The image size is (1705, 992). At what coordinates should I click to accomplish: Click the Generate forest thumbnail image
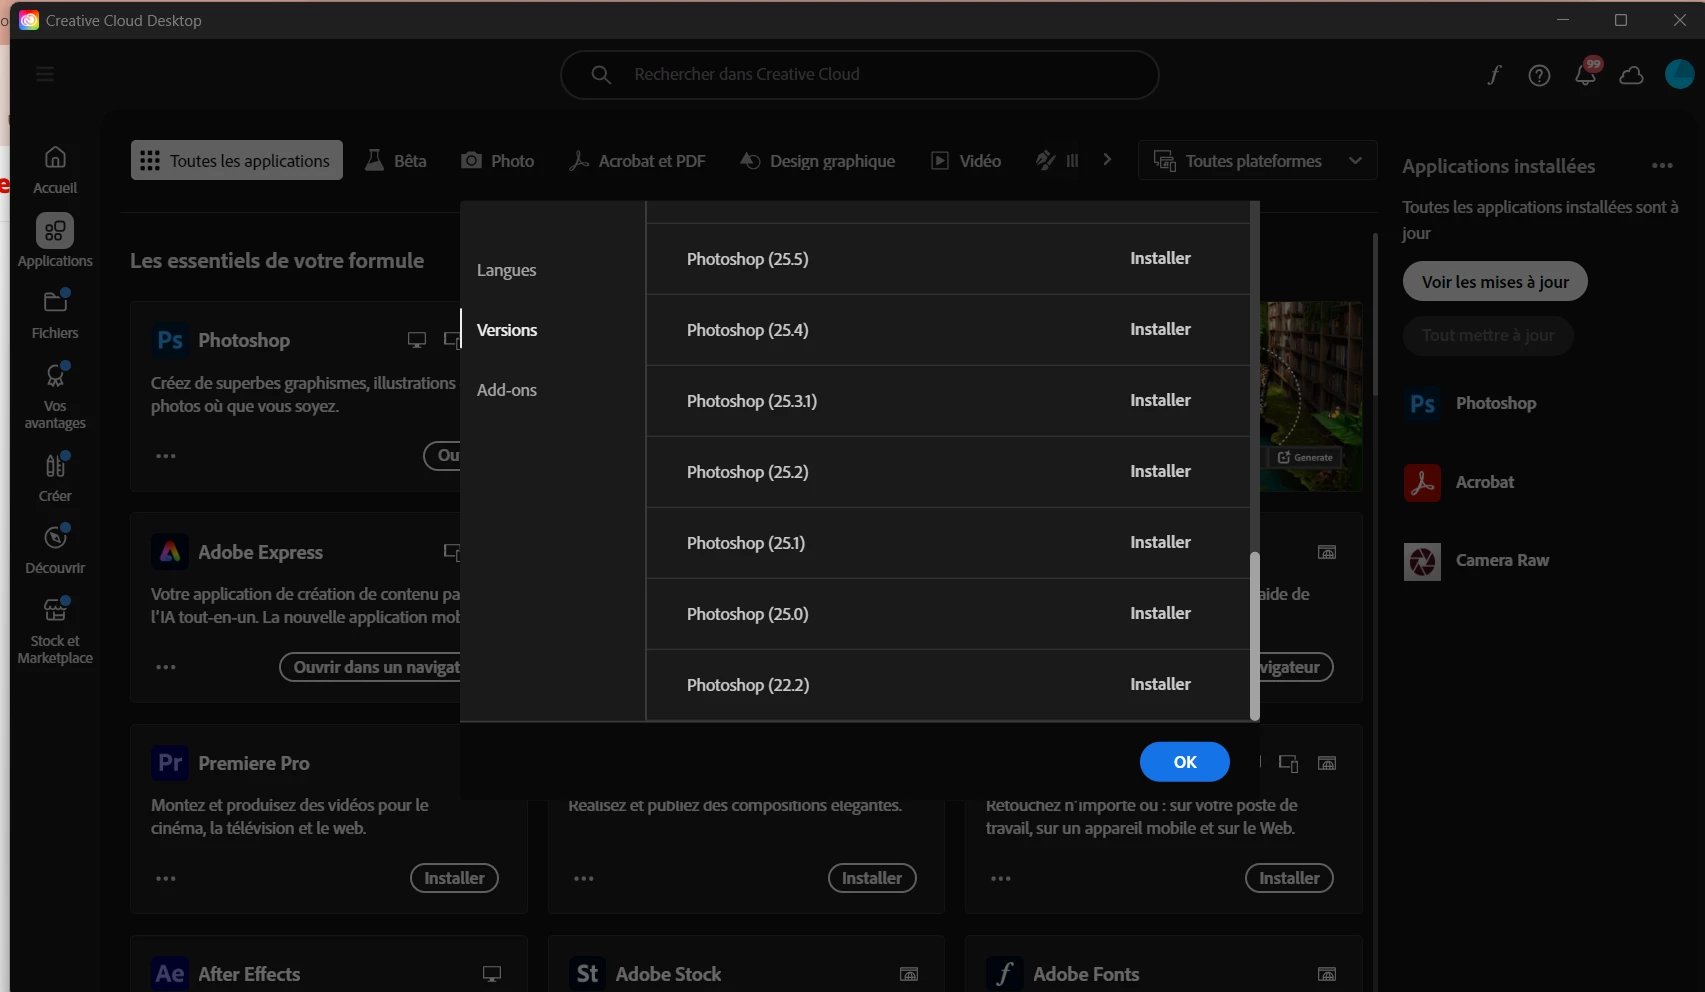(x=1311, y=396)
